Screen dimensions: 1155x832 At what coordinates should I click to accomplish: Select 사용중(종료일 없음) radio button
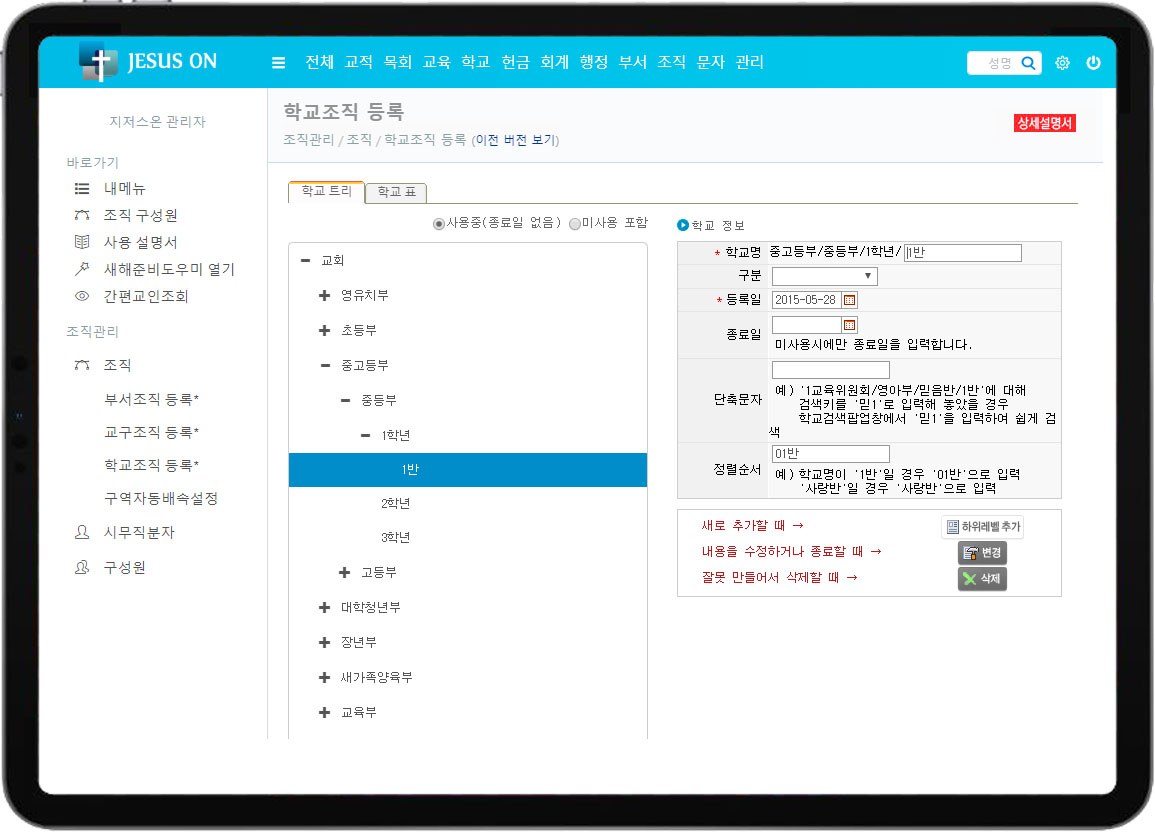point(439,223)
